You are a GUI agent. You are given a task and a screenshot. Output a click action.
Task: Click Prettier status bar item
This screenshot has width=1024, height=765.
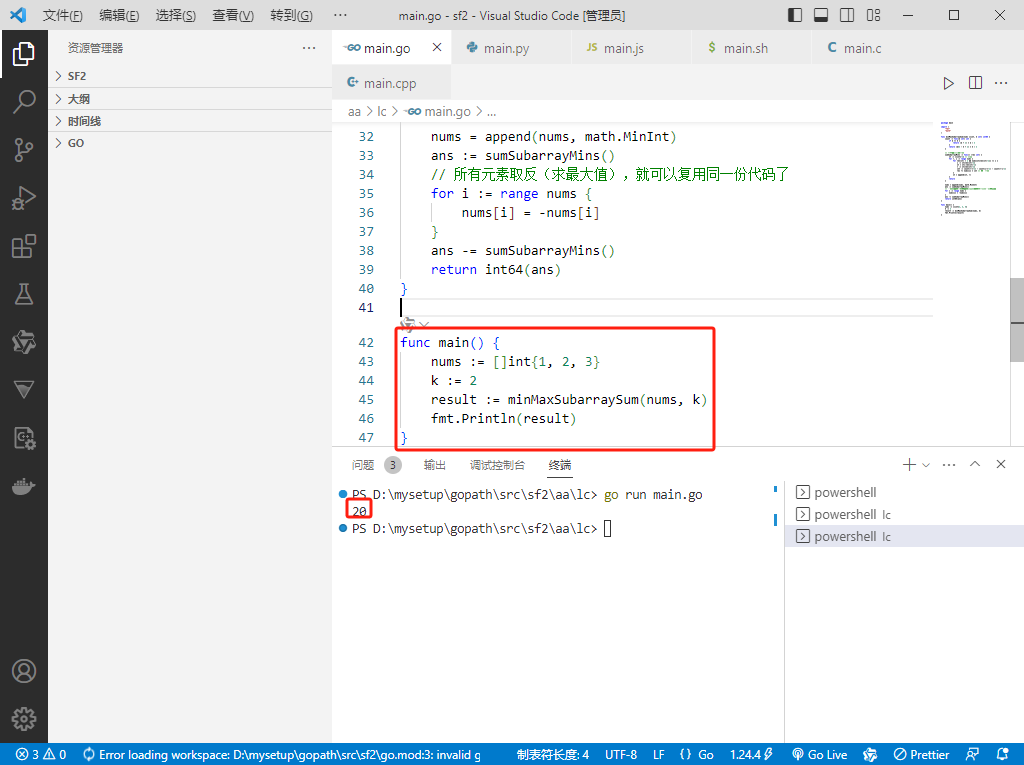[x=921, y=755]
